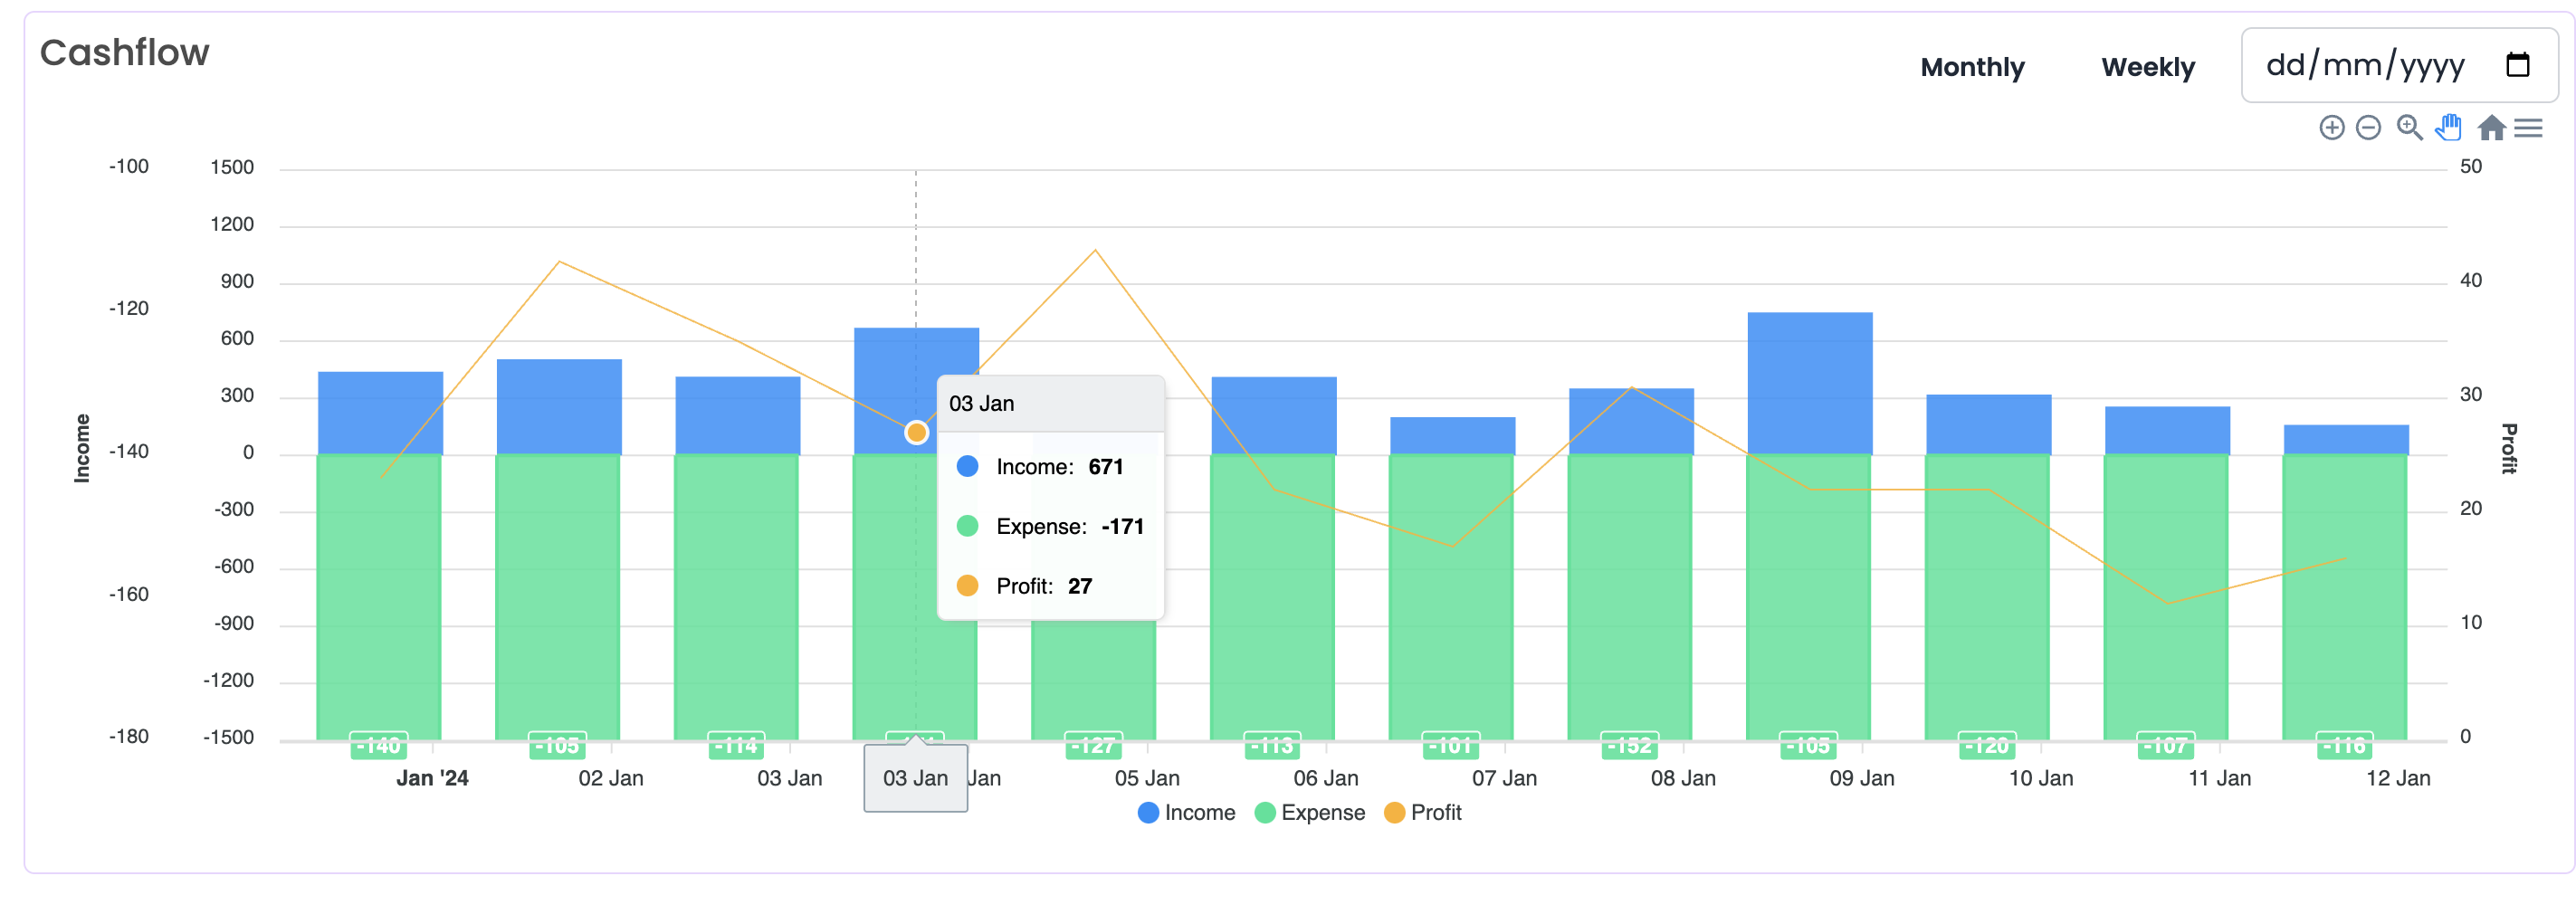Expand the dd/mm/yyyy date selector

tap(2365, 65)
